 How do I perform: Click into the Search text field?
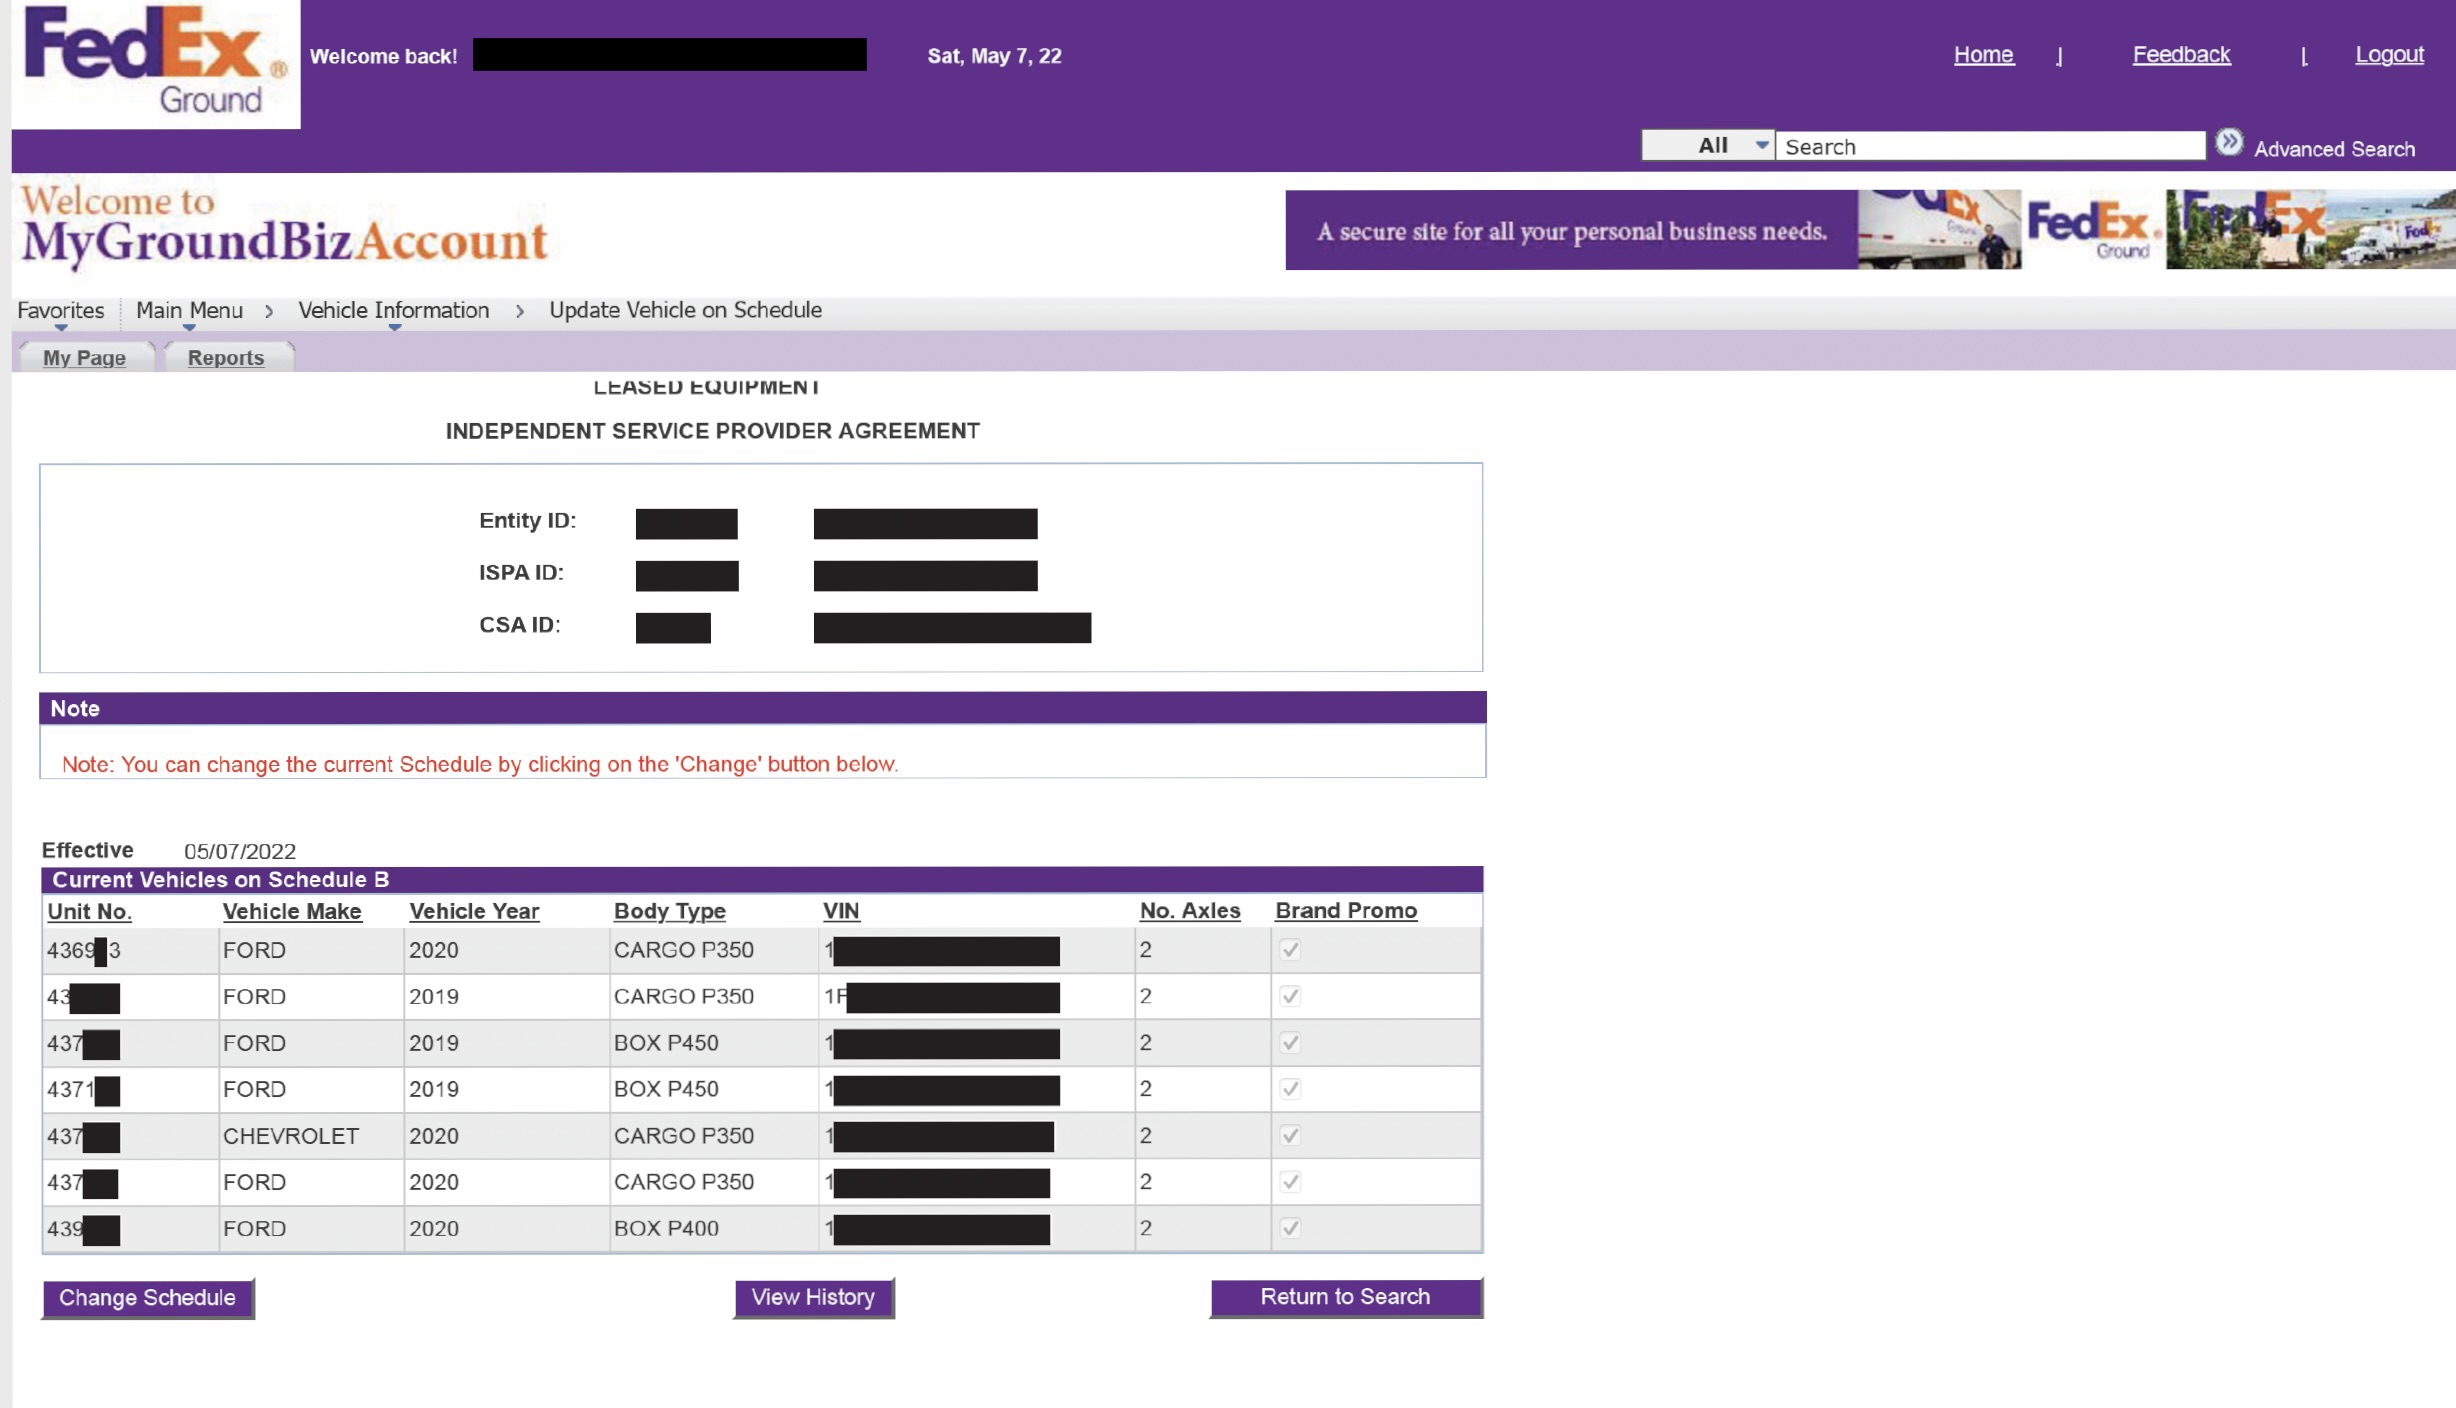click(x=1988, y=147)
